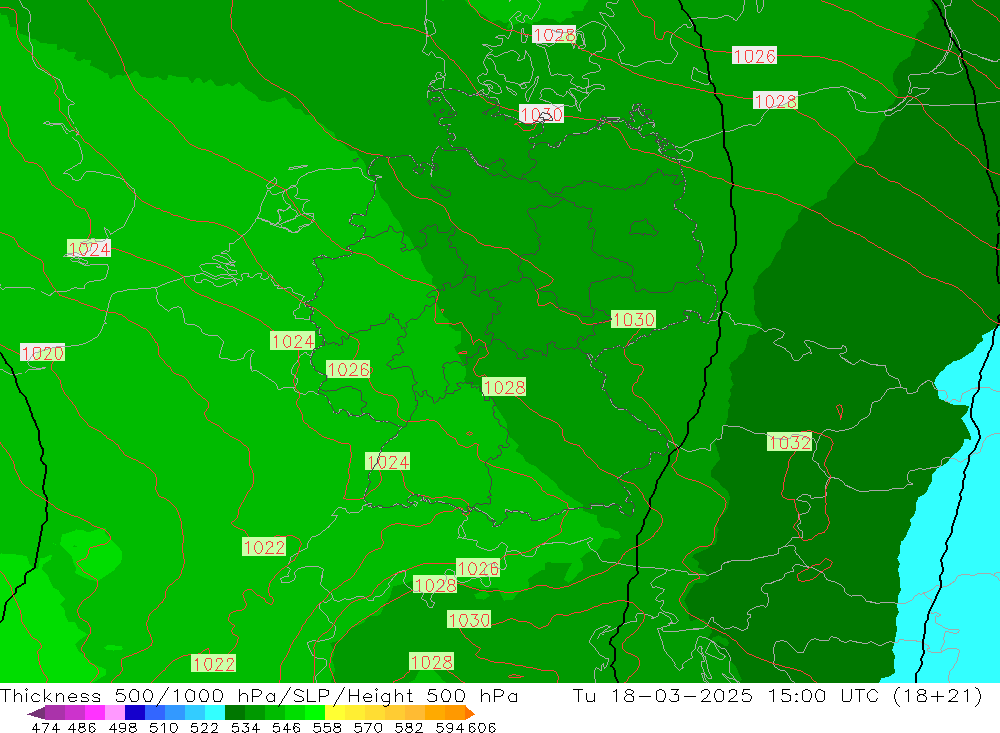Select the 1030 label with white background
The width and height of the screenshot is (1000, 733).
[x=541, y=114]
